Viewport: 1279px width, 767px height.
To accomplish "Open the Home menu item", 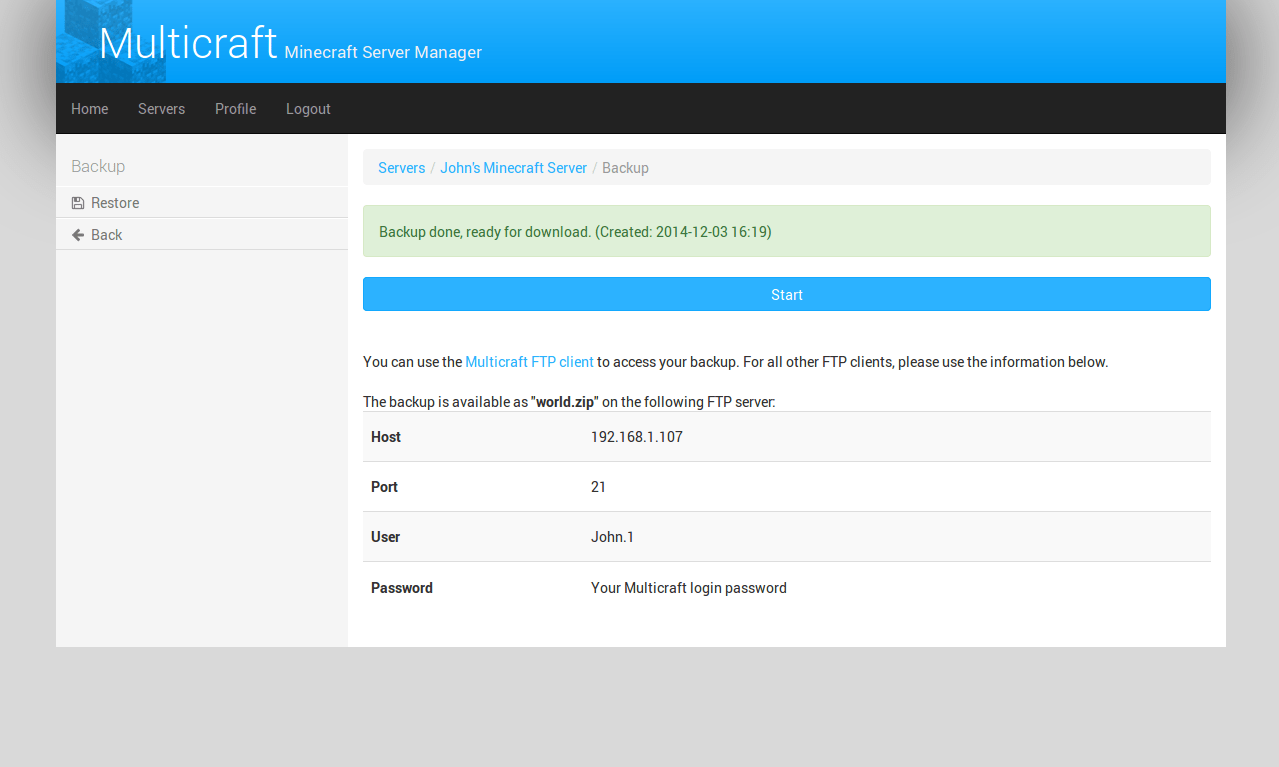I will [90, 109].
